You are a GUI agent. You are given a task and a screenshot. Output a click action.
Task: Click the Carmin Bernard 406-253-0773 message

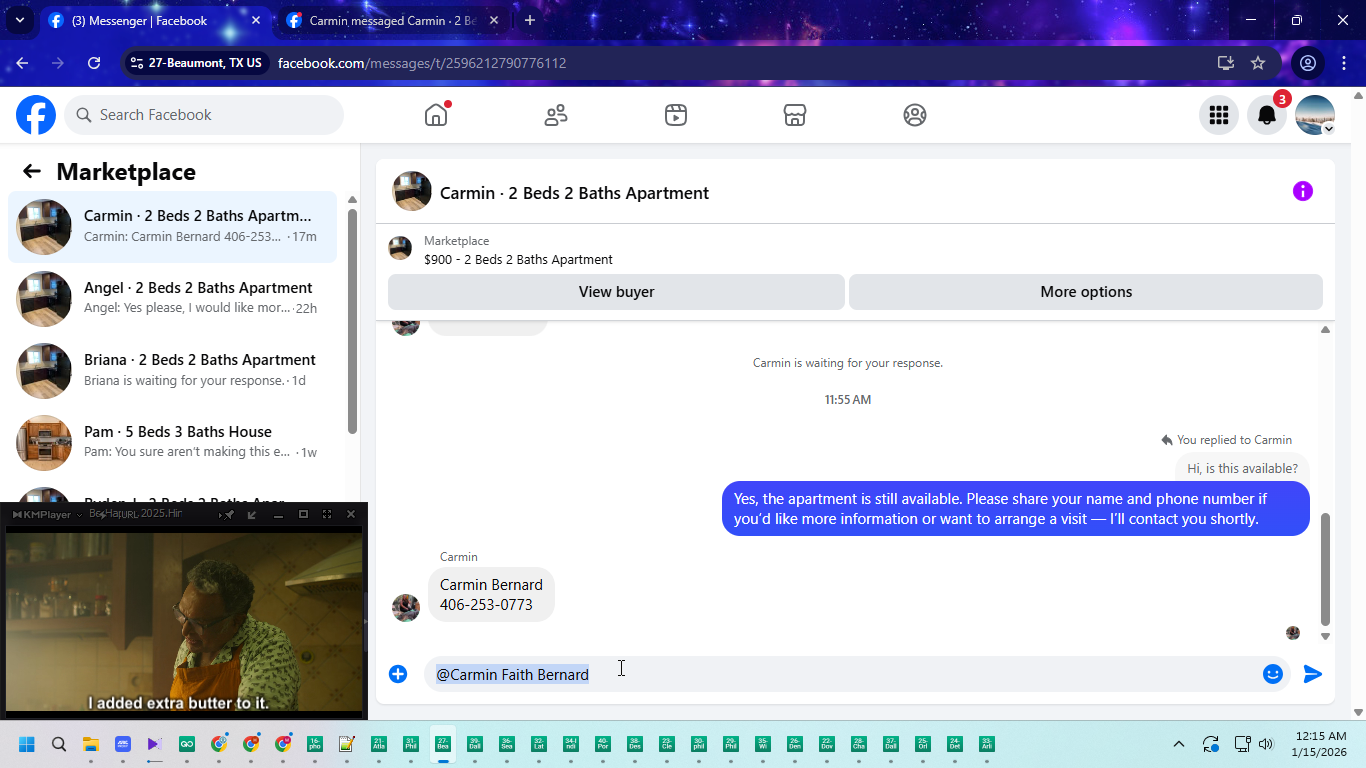(x=491, y=595)
